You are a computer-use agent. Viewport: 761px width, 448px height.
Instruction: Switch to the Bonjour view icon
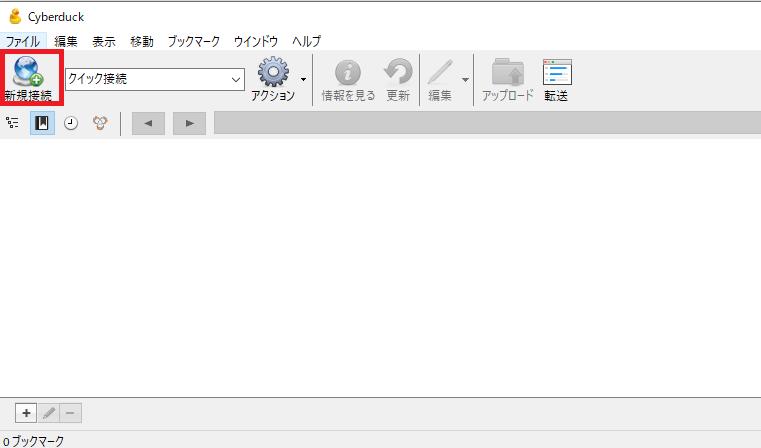coord(100,123)
